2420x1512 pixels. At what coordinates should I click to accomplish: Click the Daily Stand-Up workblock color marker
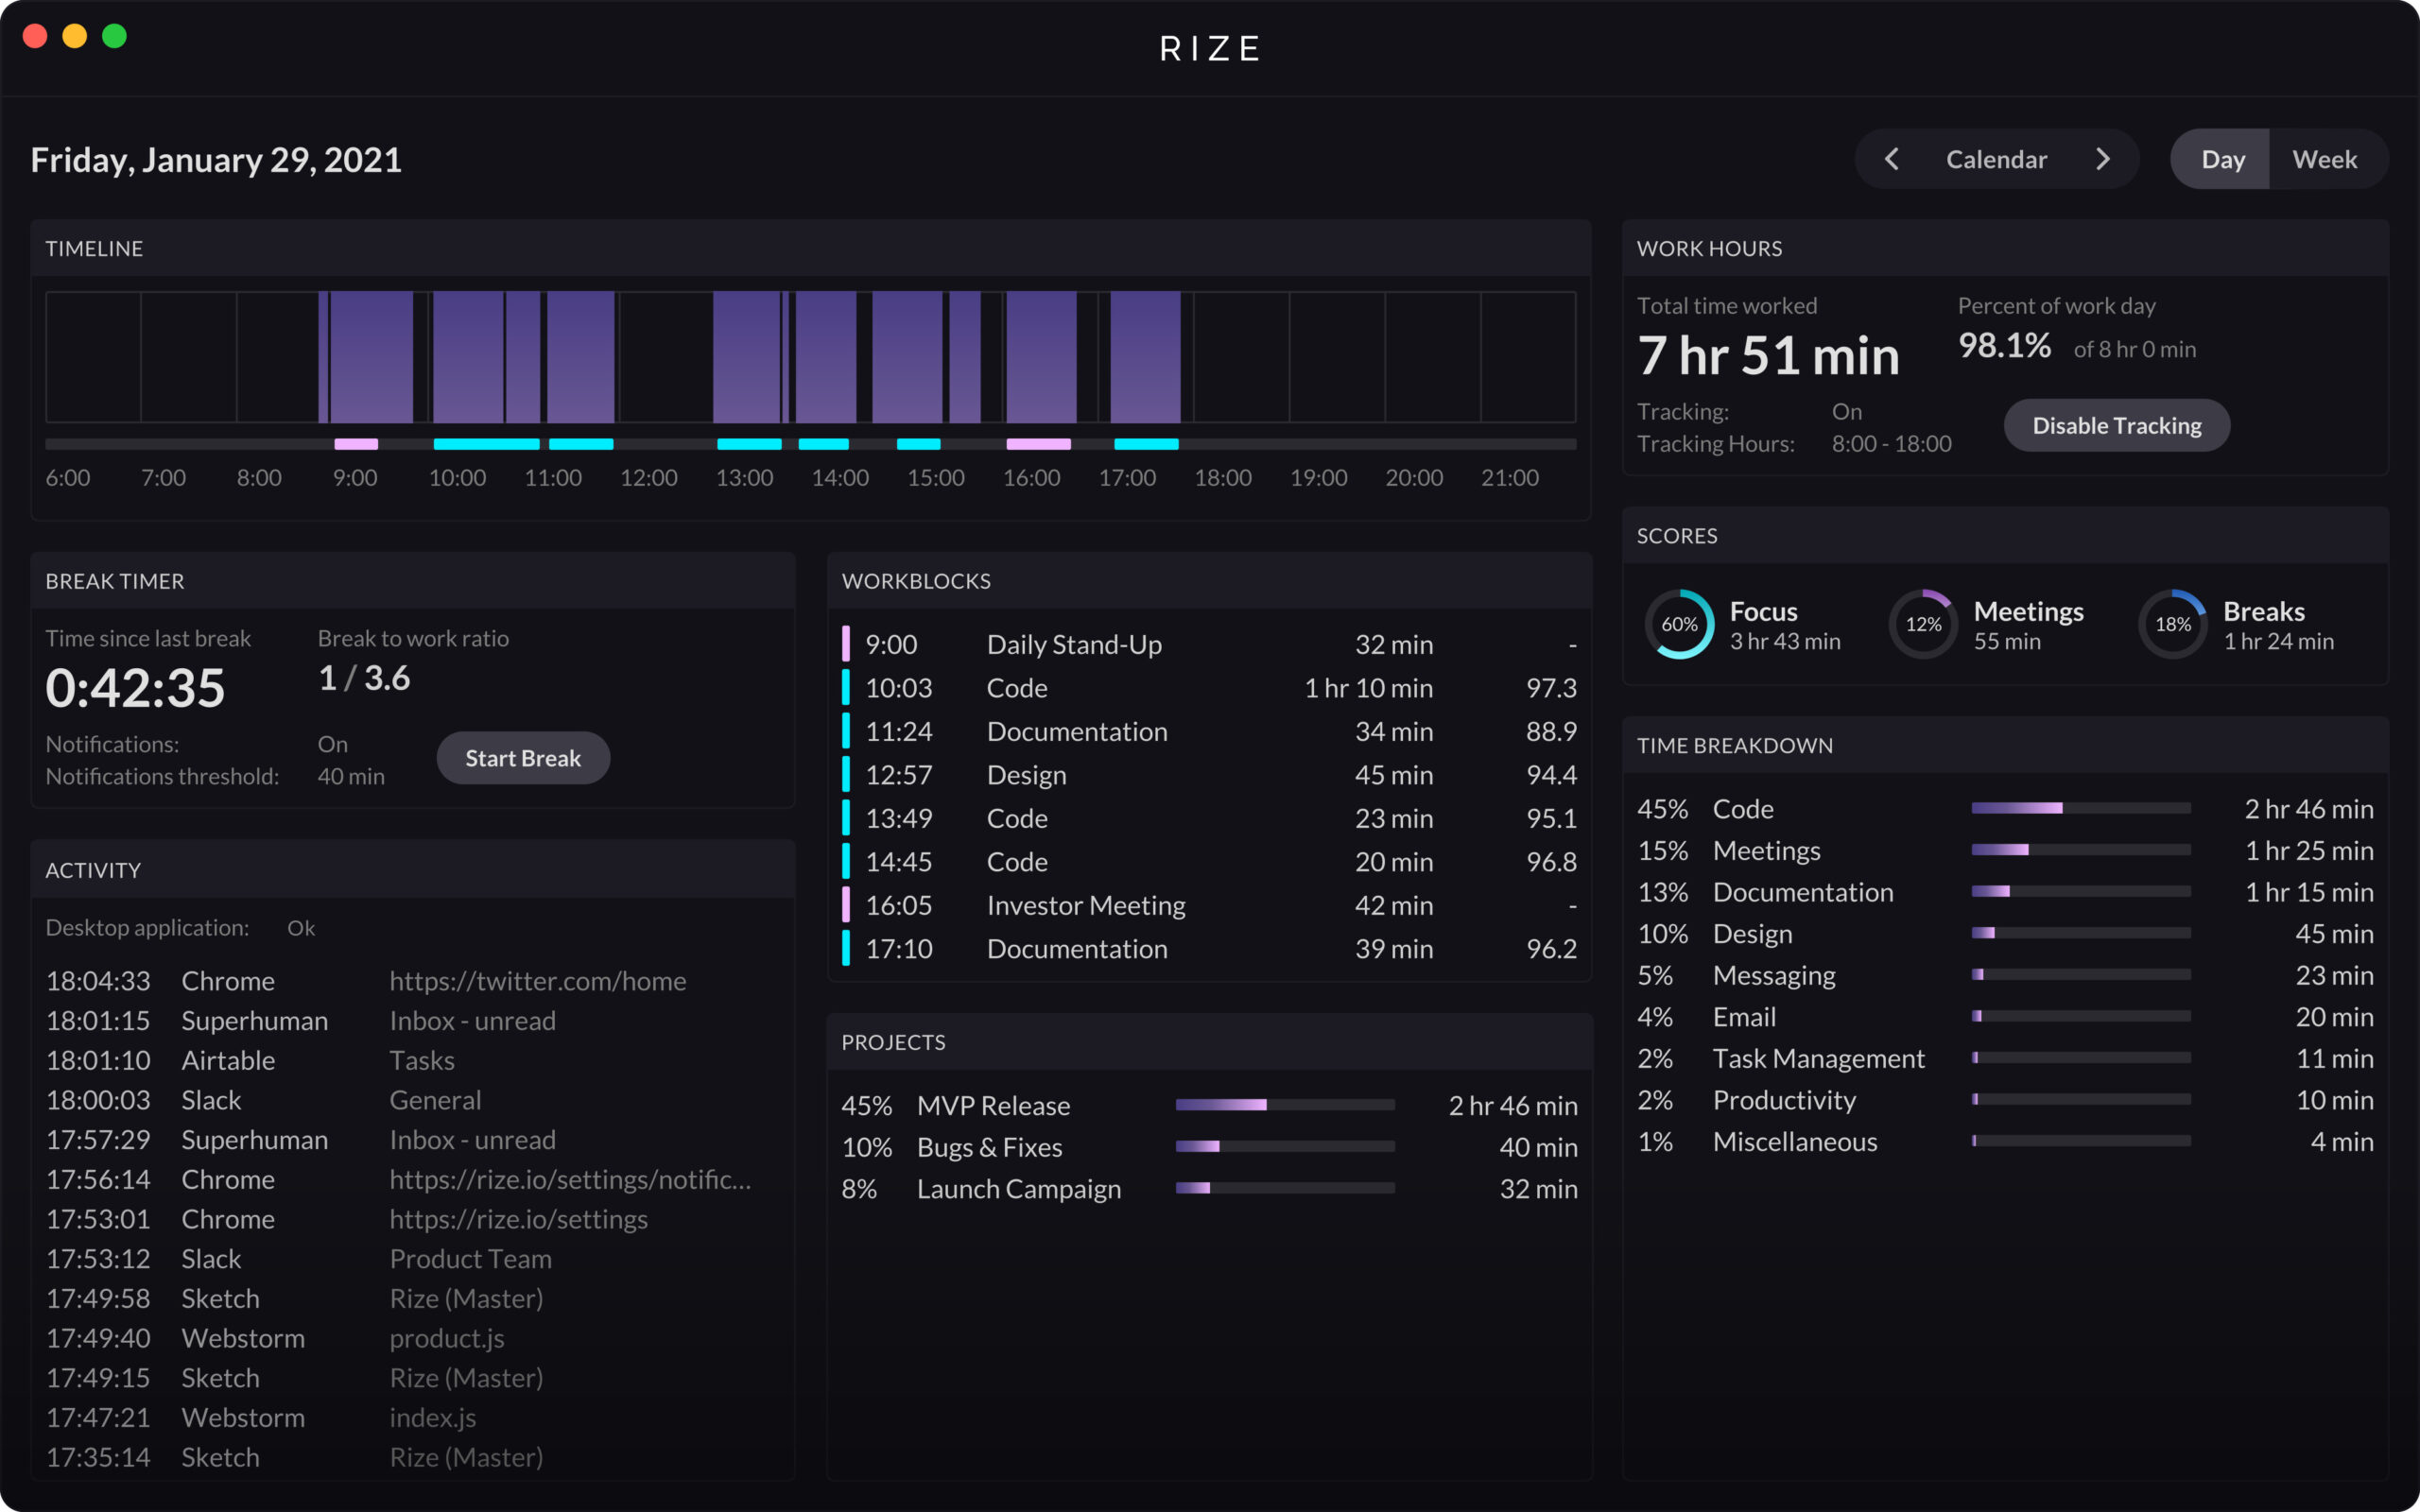click(846, 644)
